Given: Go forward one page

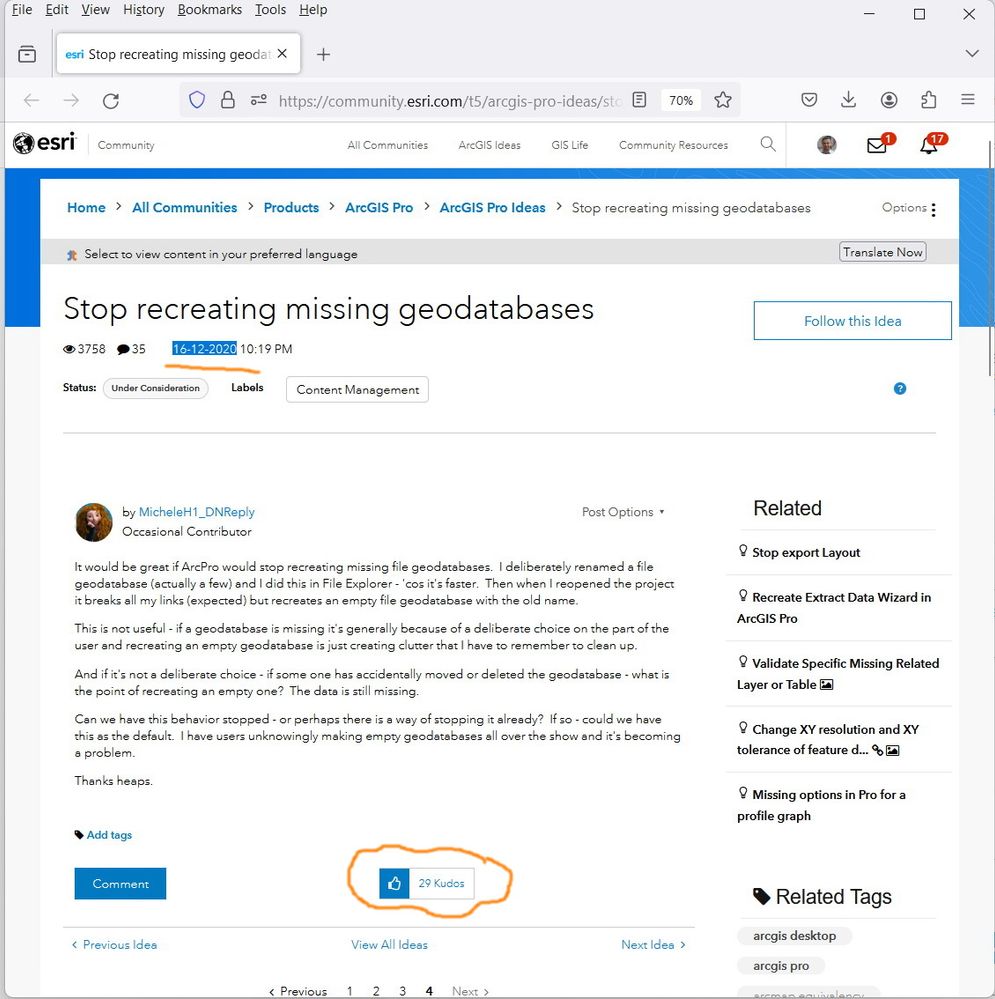Looking at the screenshot, I should [71, 100].
